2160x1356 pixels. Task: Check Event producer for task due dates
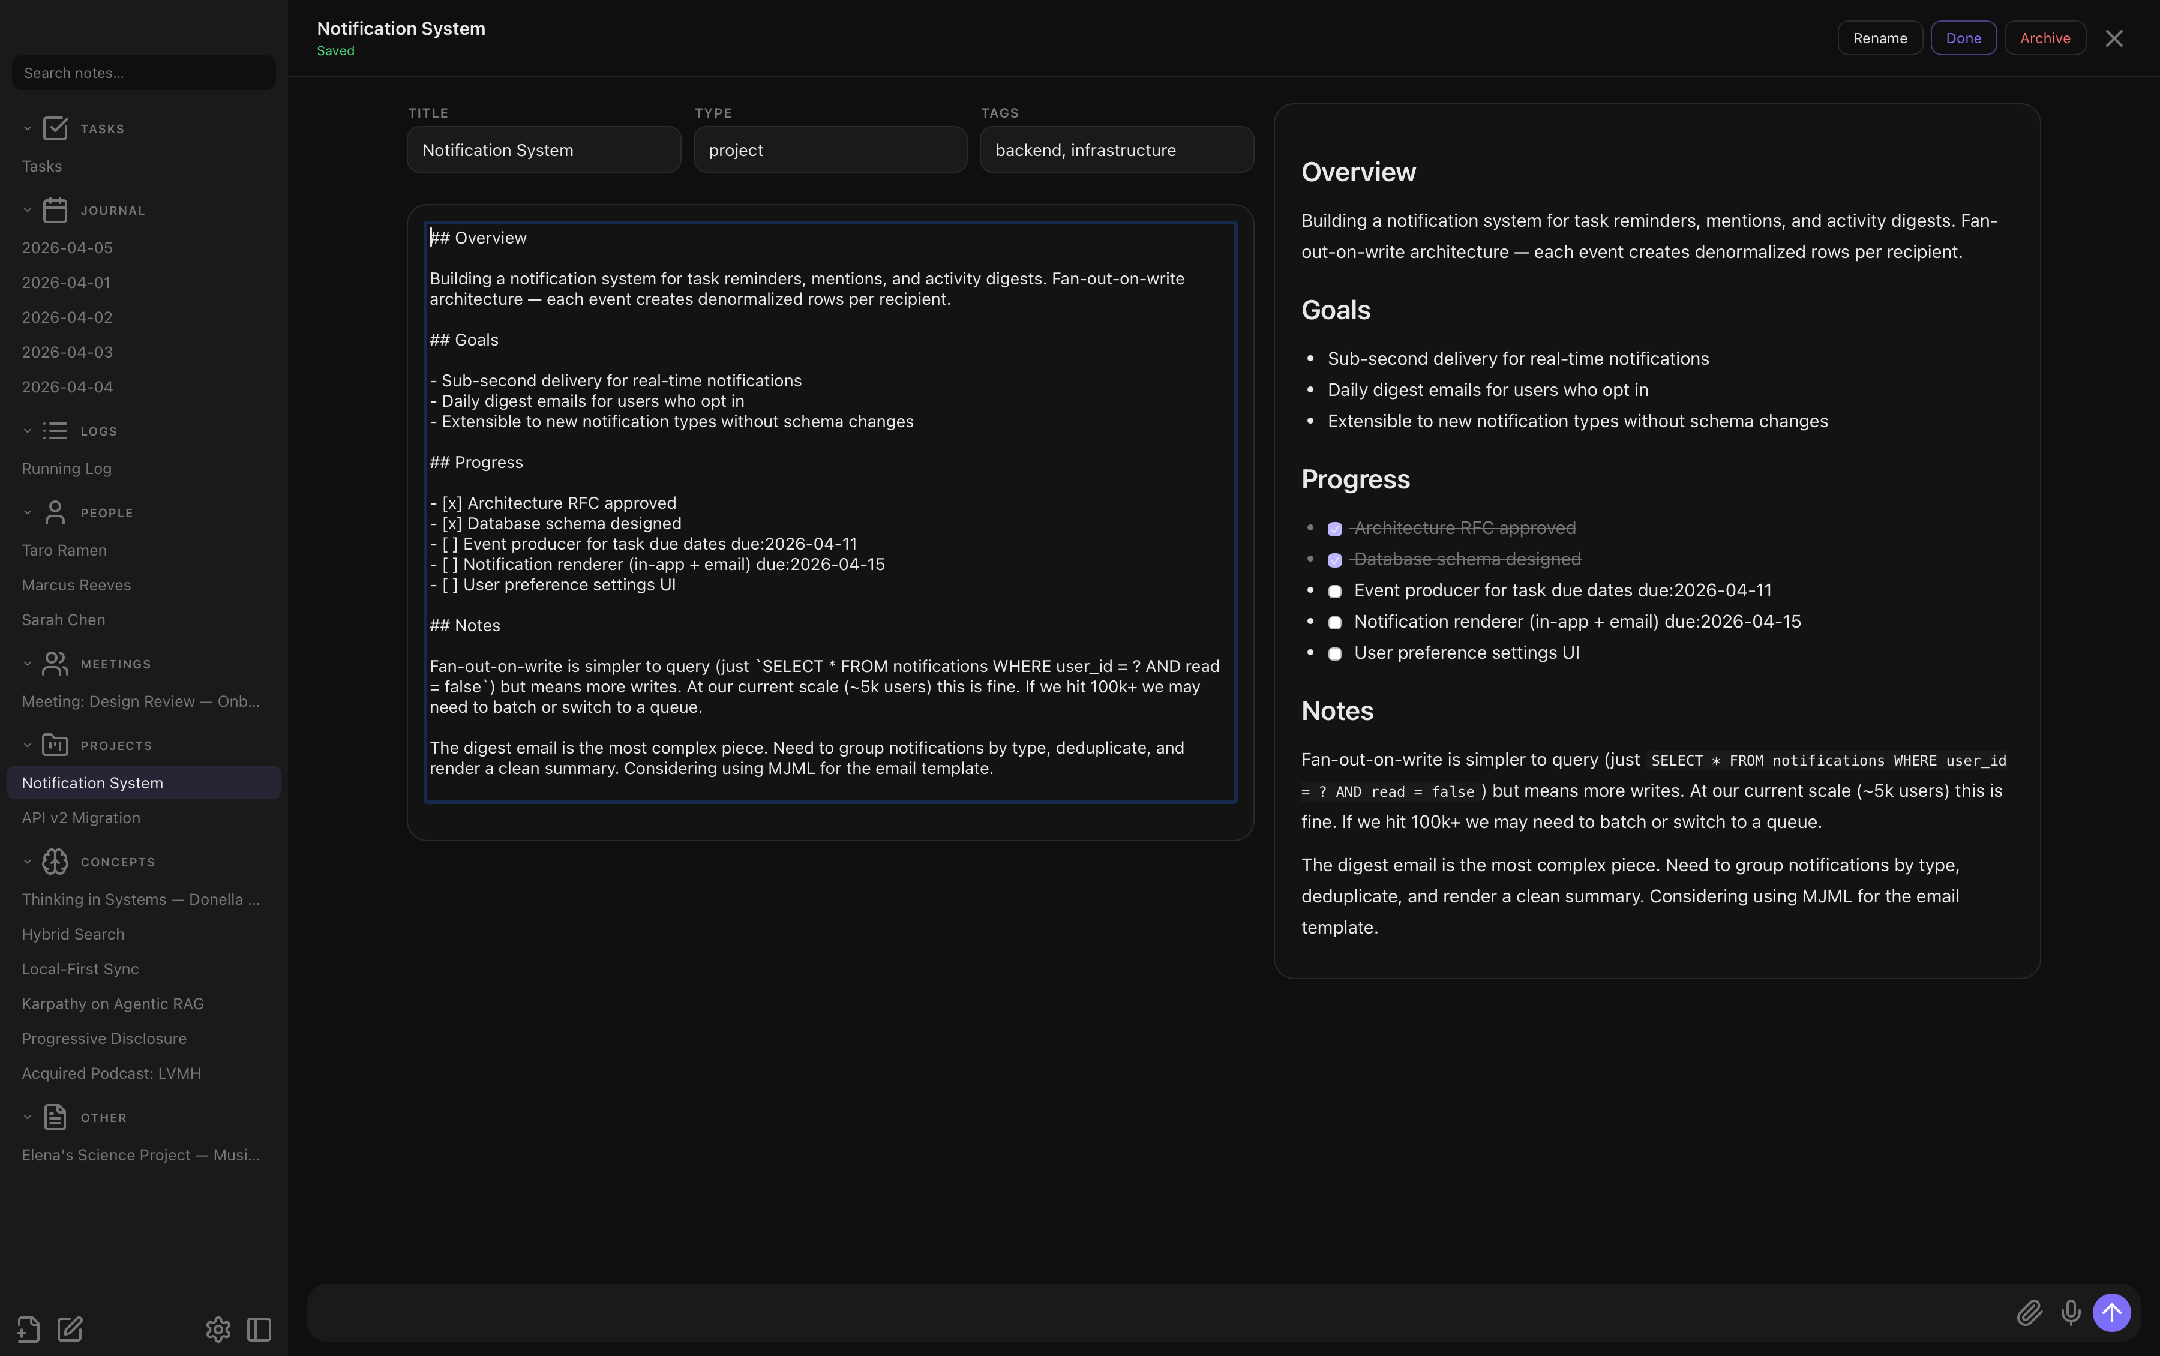click(1335, 591)
